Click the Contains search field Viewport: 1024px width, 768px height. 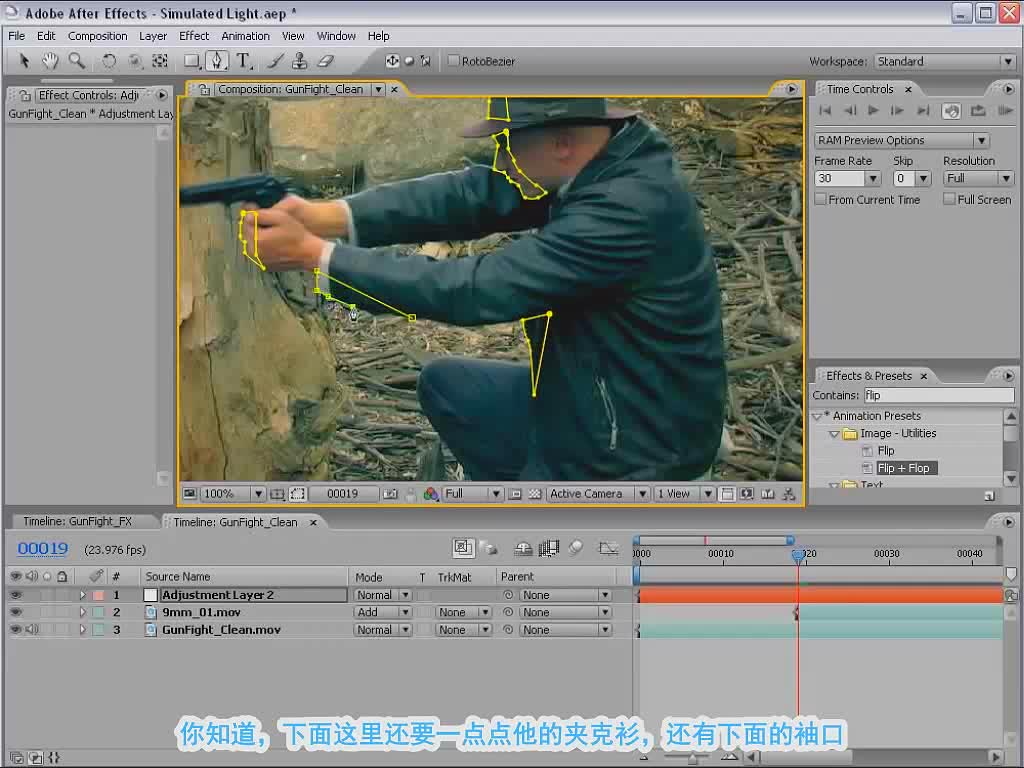click(x=939, y=395)
